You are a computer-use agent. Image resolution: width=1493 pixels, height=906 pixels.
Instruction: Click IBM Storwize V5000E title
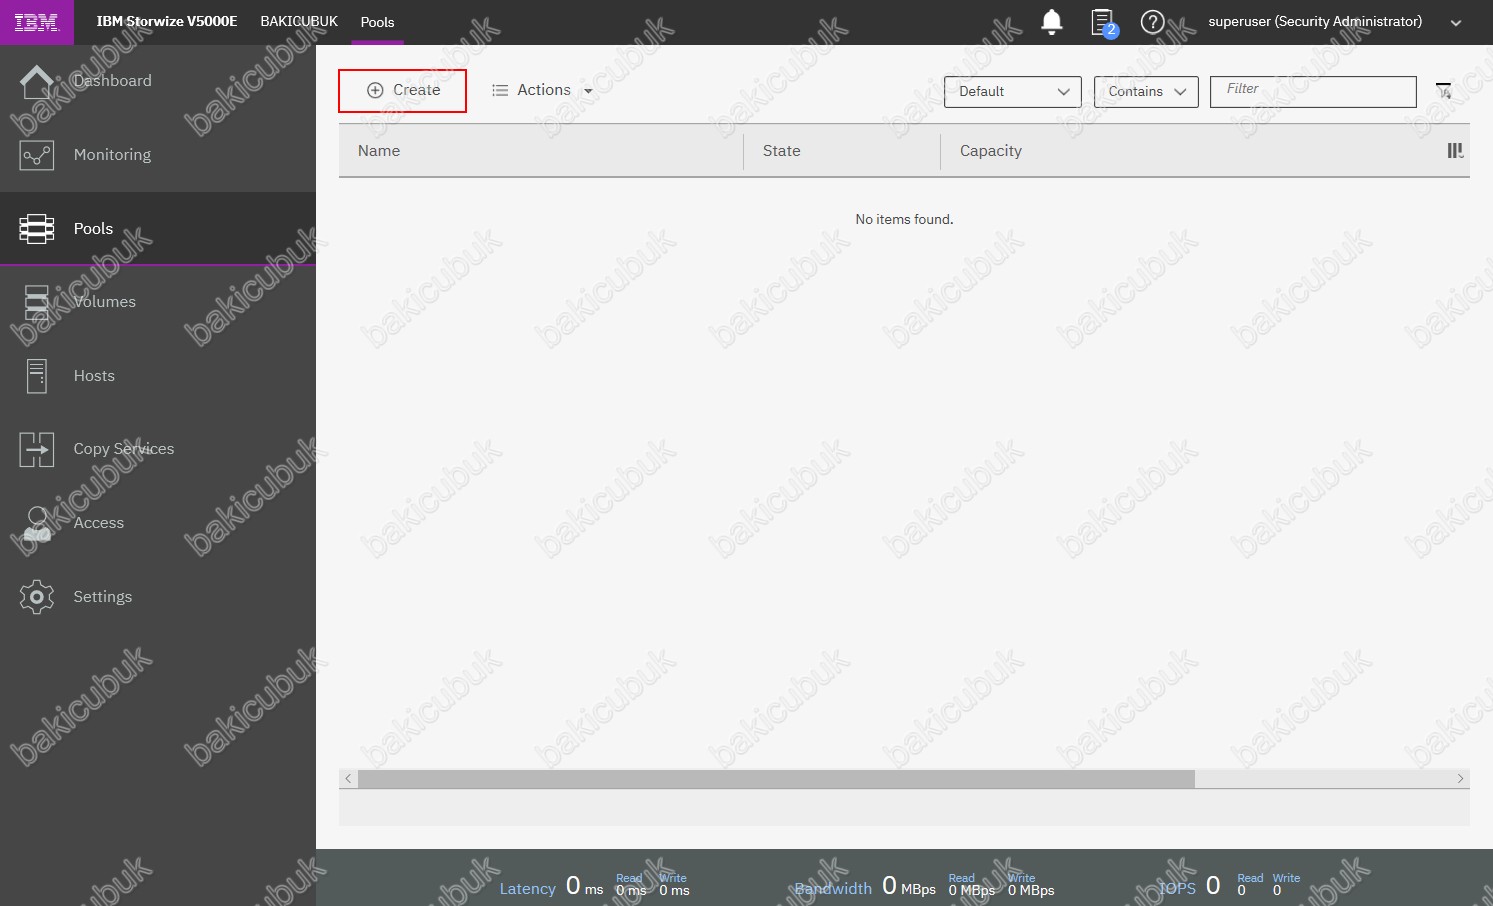pyautogui.click(x=167, y=21)
